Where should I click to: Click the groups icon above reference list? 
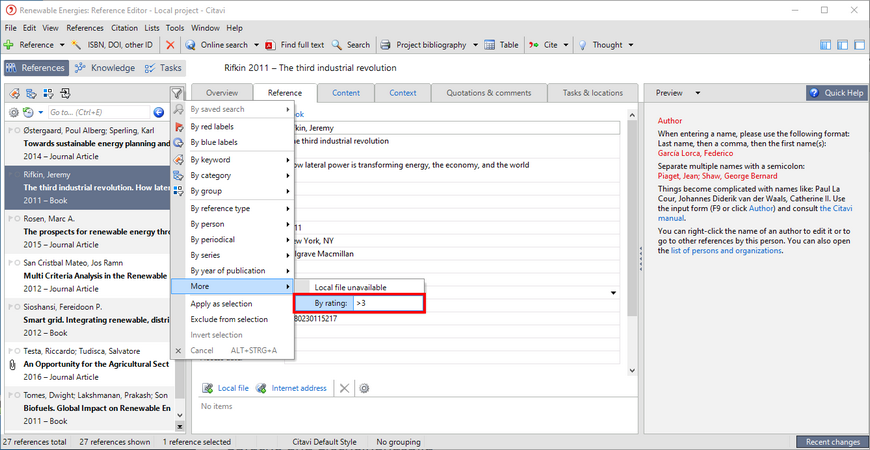point(48,93)
